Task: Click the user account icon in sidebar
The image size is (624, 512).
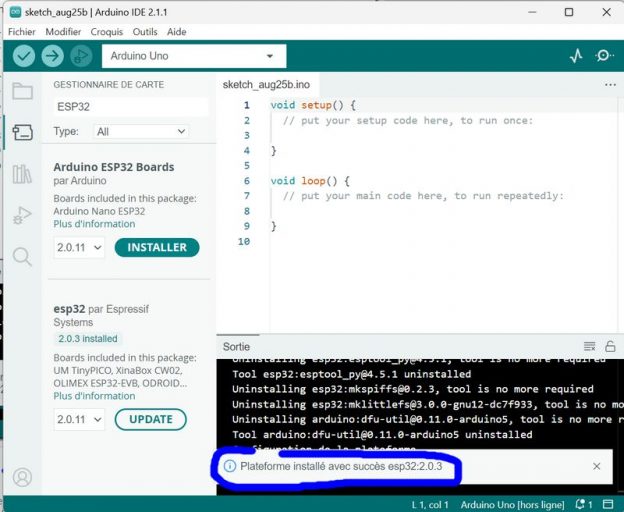Action: coord(22,477)
